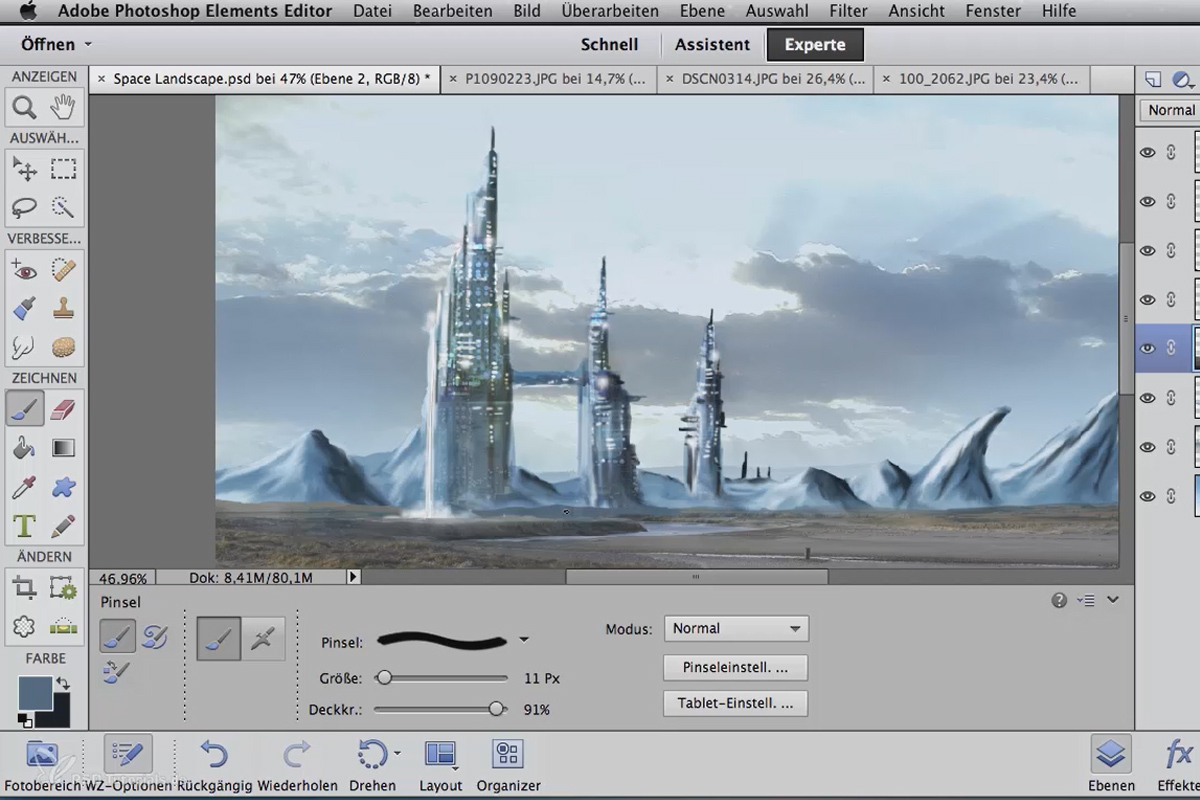The width and height of the screenshot is (1200, 800).
Task: Select the Crop tool
Action: click(x=24, y=587)
